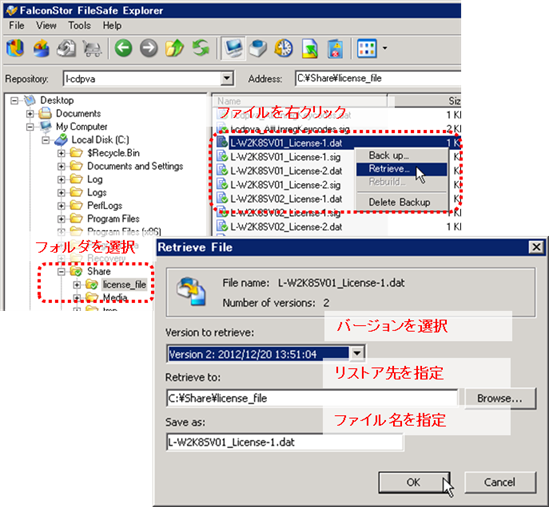Screen dimensions: 549x507
Task: Choose Delete Backup from context menu
Action: (402, 202)
